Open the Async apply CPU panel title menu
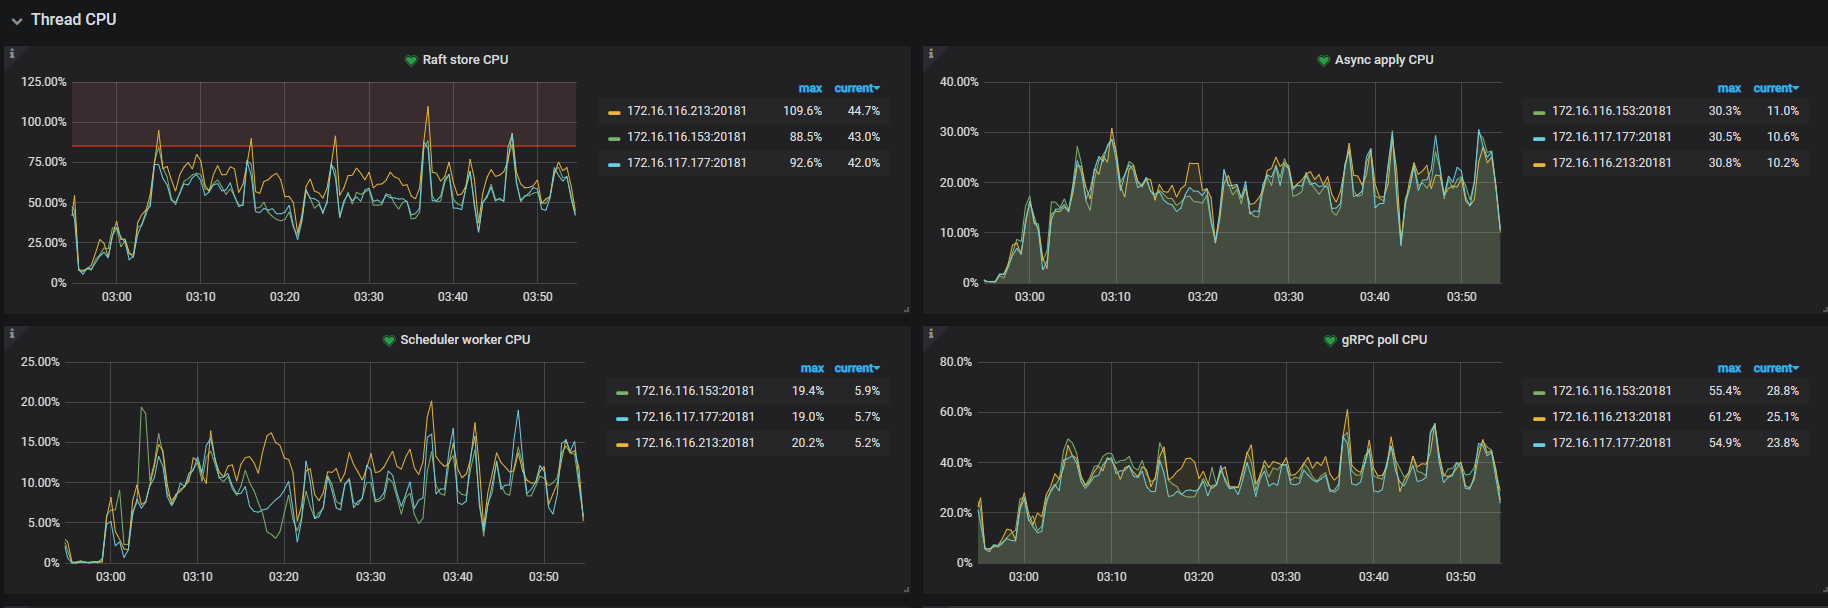Image resolution: width=1828 pixels, height=608 pixels. 1383,60
